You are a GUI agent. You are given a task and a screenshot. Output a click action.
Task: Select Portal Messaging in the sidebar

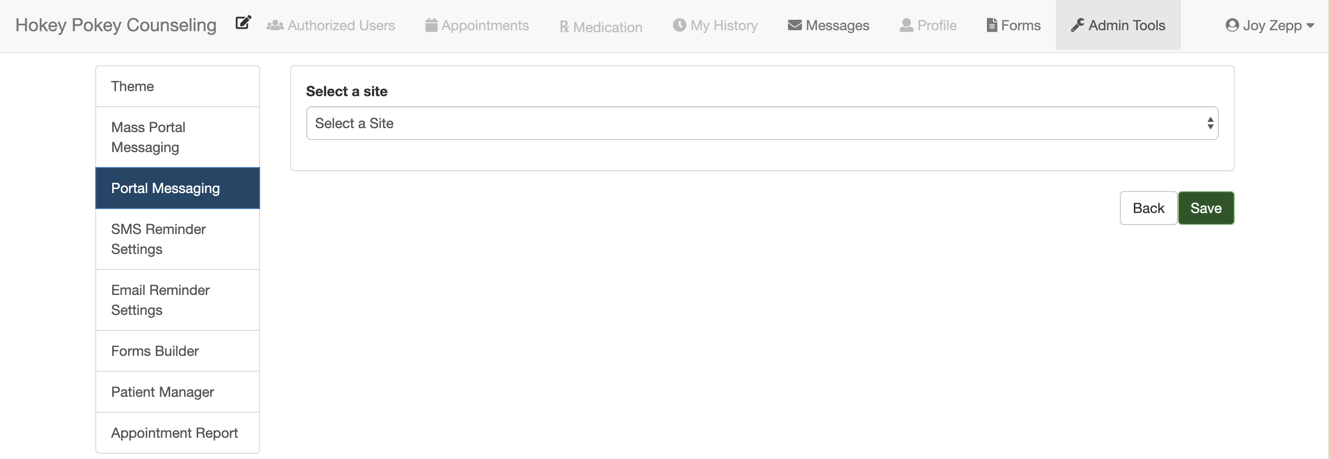178,188
